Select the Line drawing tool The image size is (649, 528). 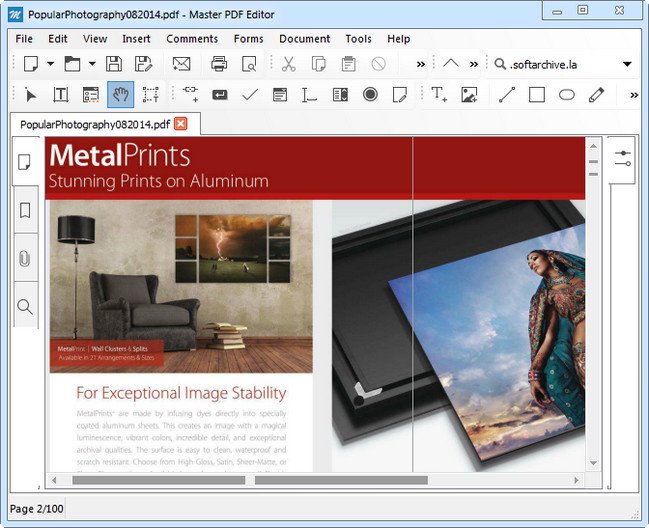coord(507,95)
